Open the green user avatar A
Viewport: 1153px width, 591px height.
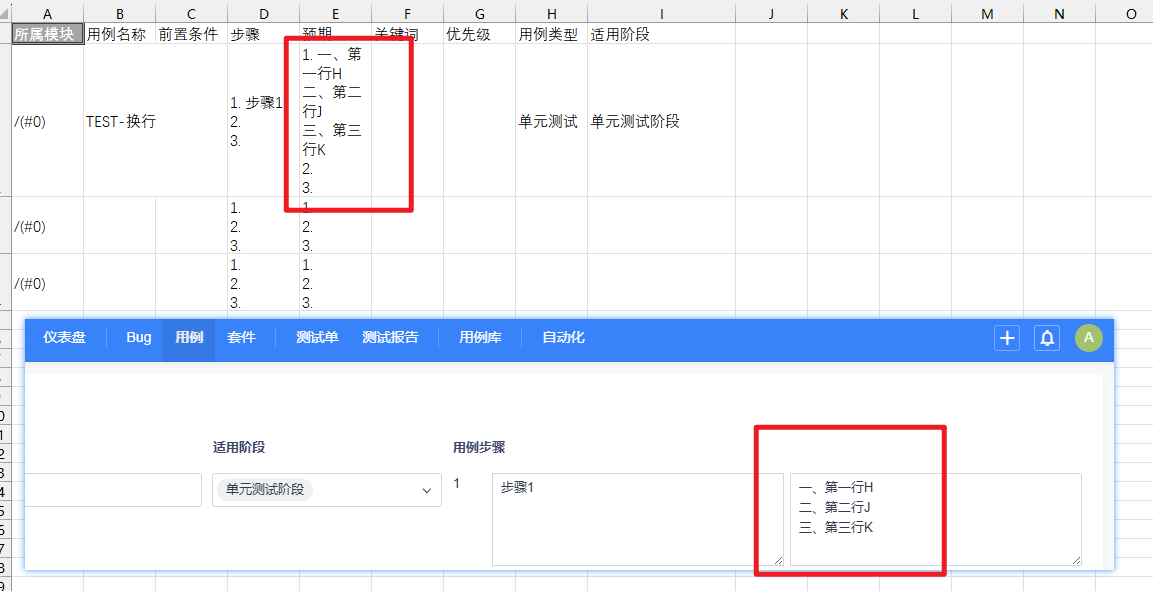tap(1089, 338)
